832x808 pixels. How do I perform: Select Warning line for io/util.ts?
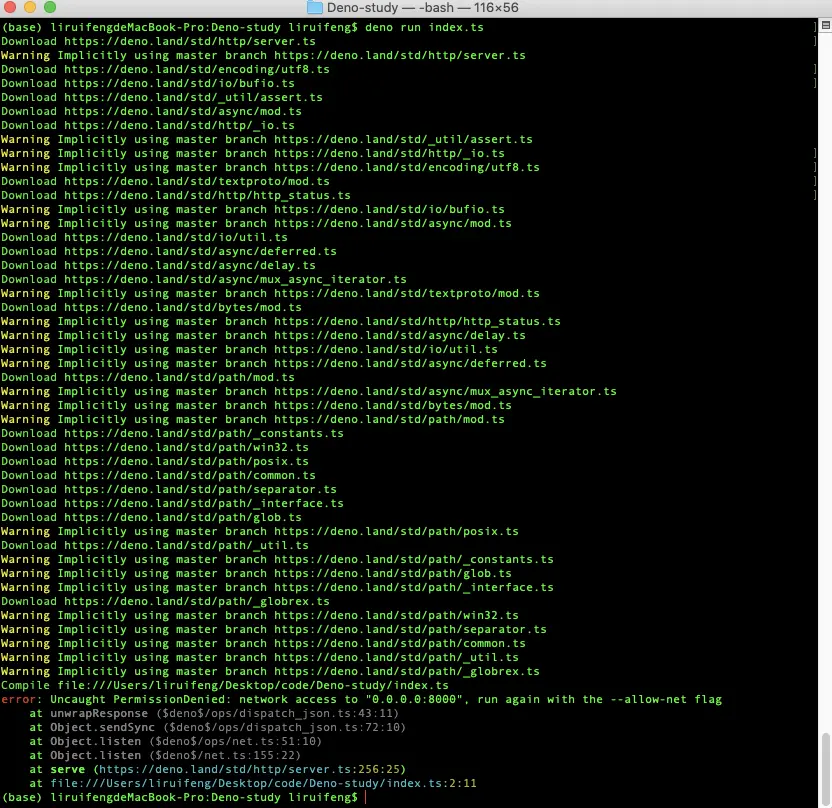[249, 349]
